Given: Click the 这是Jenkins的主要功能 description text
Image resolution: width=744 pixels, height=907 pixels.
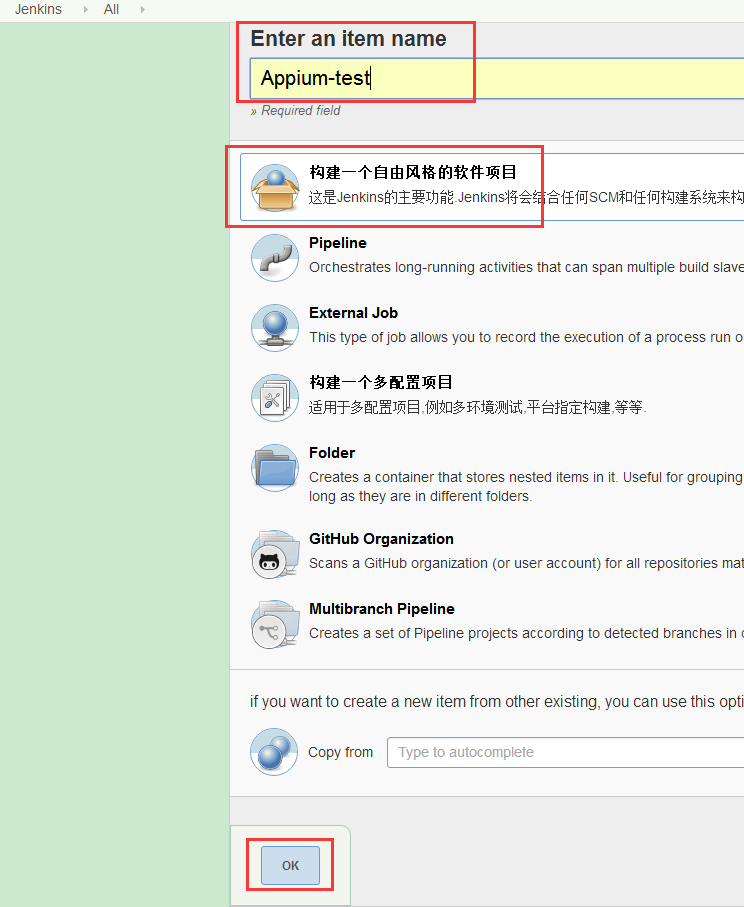Looking at the screenshot, I should [x=526, y=197].
